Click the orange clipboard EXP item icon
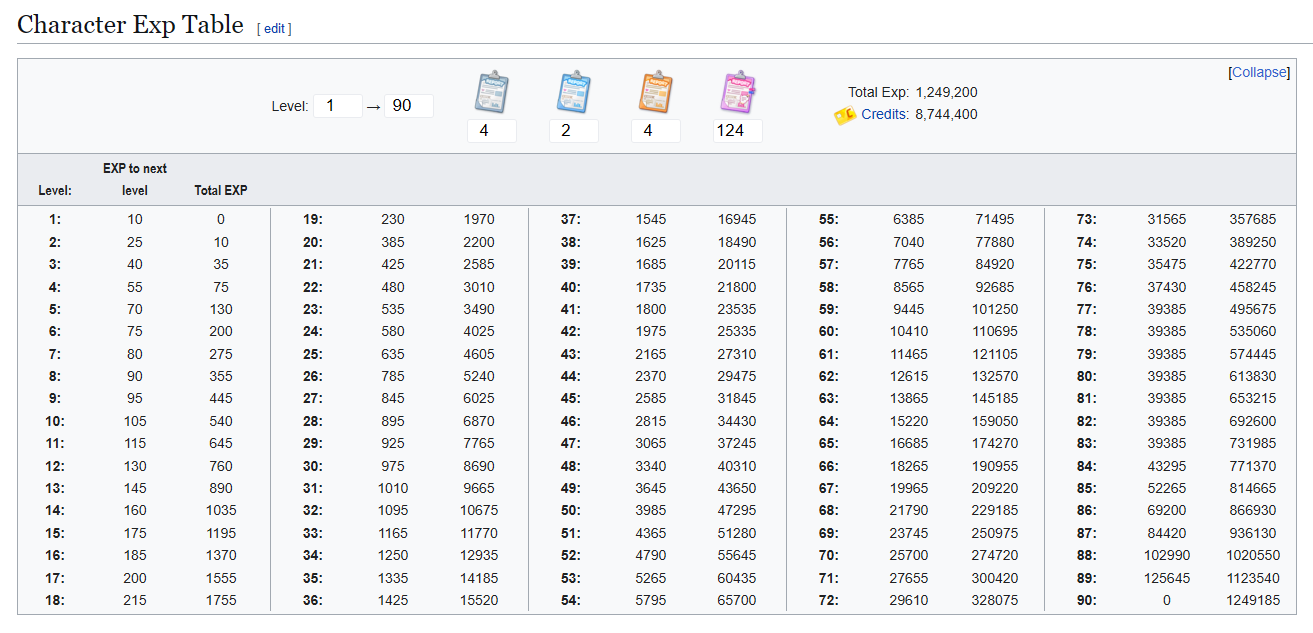1313x633 pixels. tap(655, 93)
